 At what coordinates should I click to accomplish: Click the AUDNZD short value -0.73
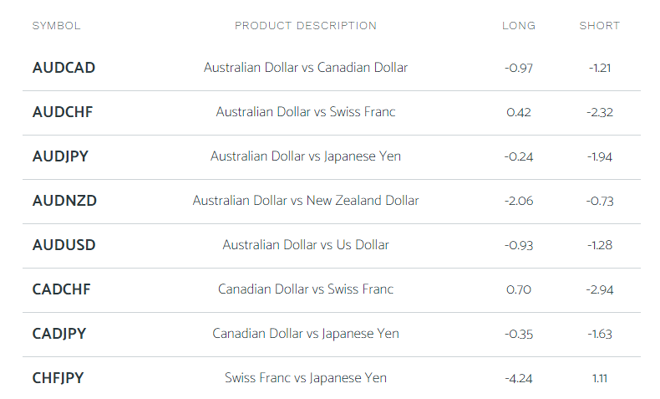click(x=599, y=201)
